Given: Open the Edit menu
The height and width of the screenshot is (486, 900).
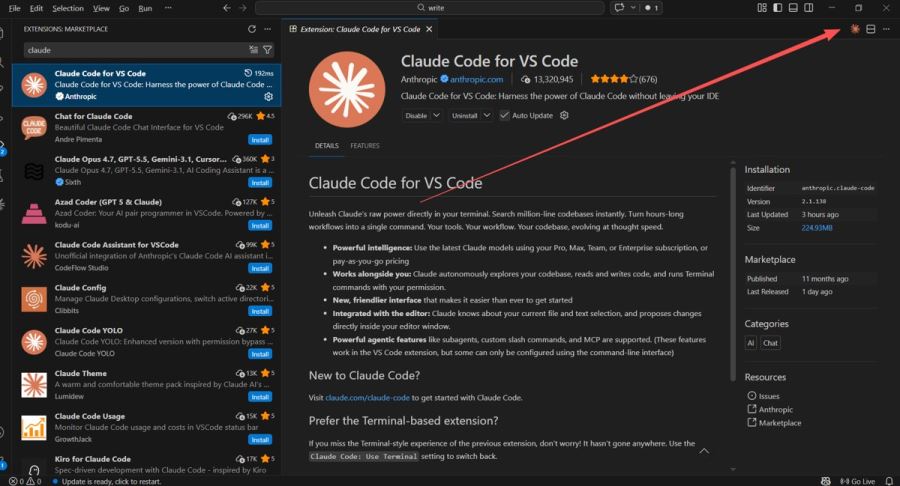Looking at the screenshot, I should [36, 8].
